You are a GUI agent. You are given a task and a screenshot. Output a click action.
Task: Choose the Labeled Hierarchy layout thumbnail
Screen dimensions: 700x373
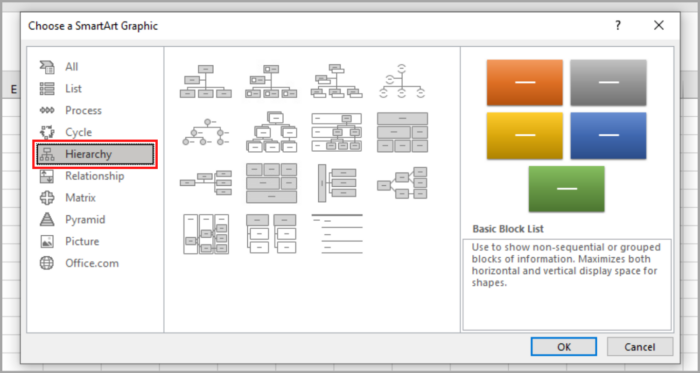[x=337, y=133]
